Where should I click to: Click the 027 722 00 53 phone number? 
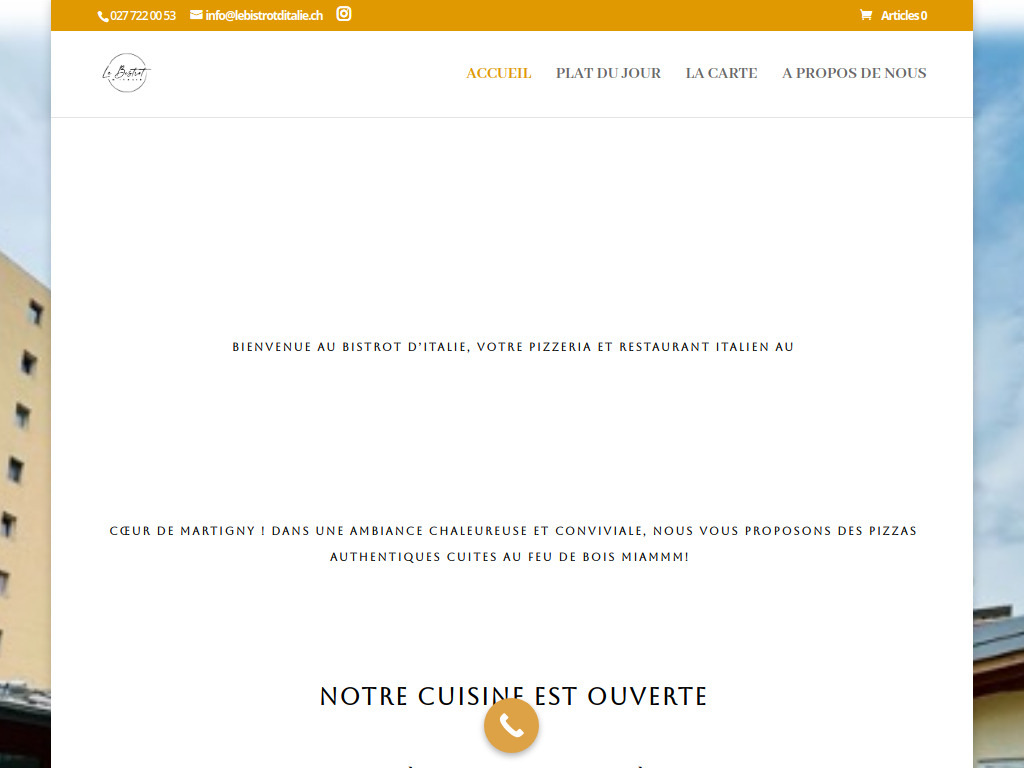141,15
